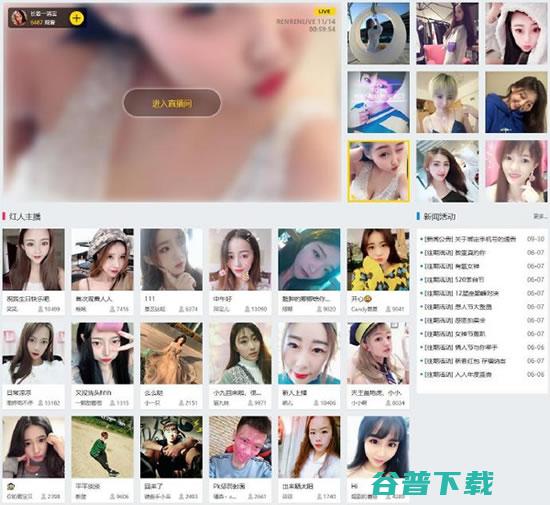Select the yellow-bordered highlighted thumbnail

tap(378, 171)
